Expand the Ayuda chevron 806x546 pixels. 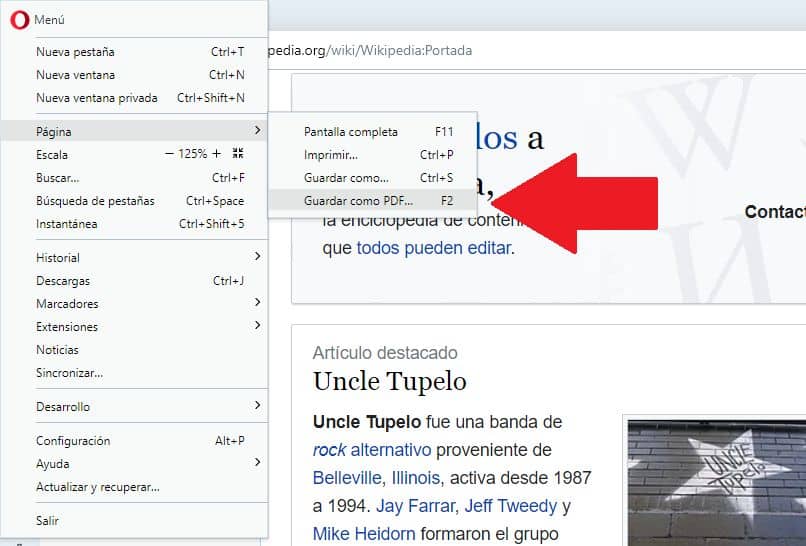pyautogui.click(x=258, y=463)
